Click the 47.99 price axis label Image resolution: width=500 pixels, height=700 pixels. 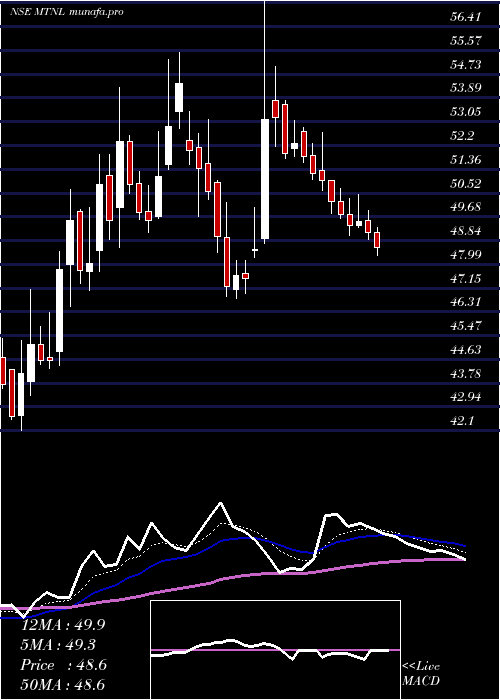466,255
